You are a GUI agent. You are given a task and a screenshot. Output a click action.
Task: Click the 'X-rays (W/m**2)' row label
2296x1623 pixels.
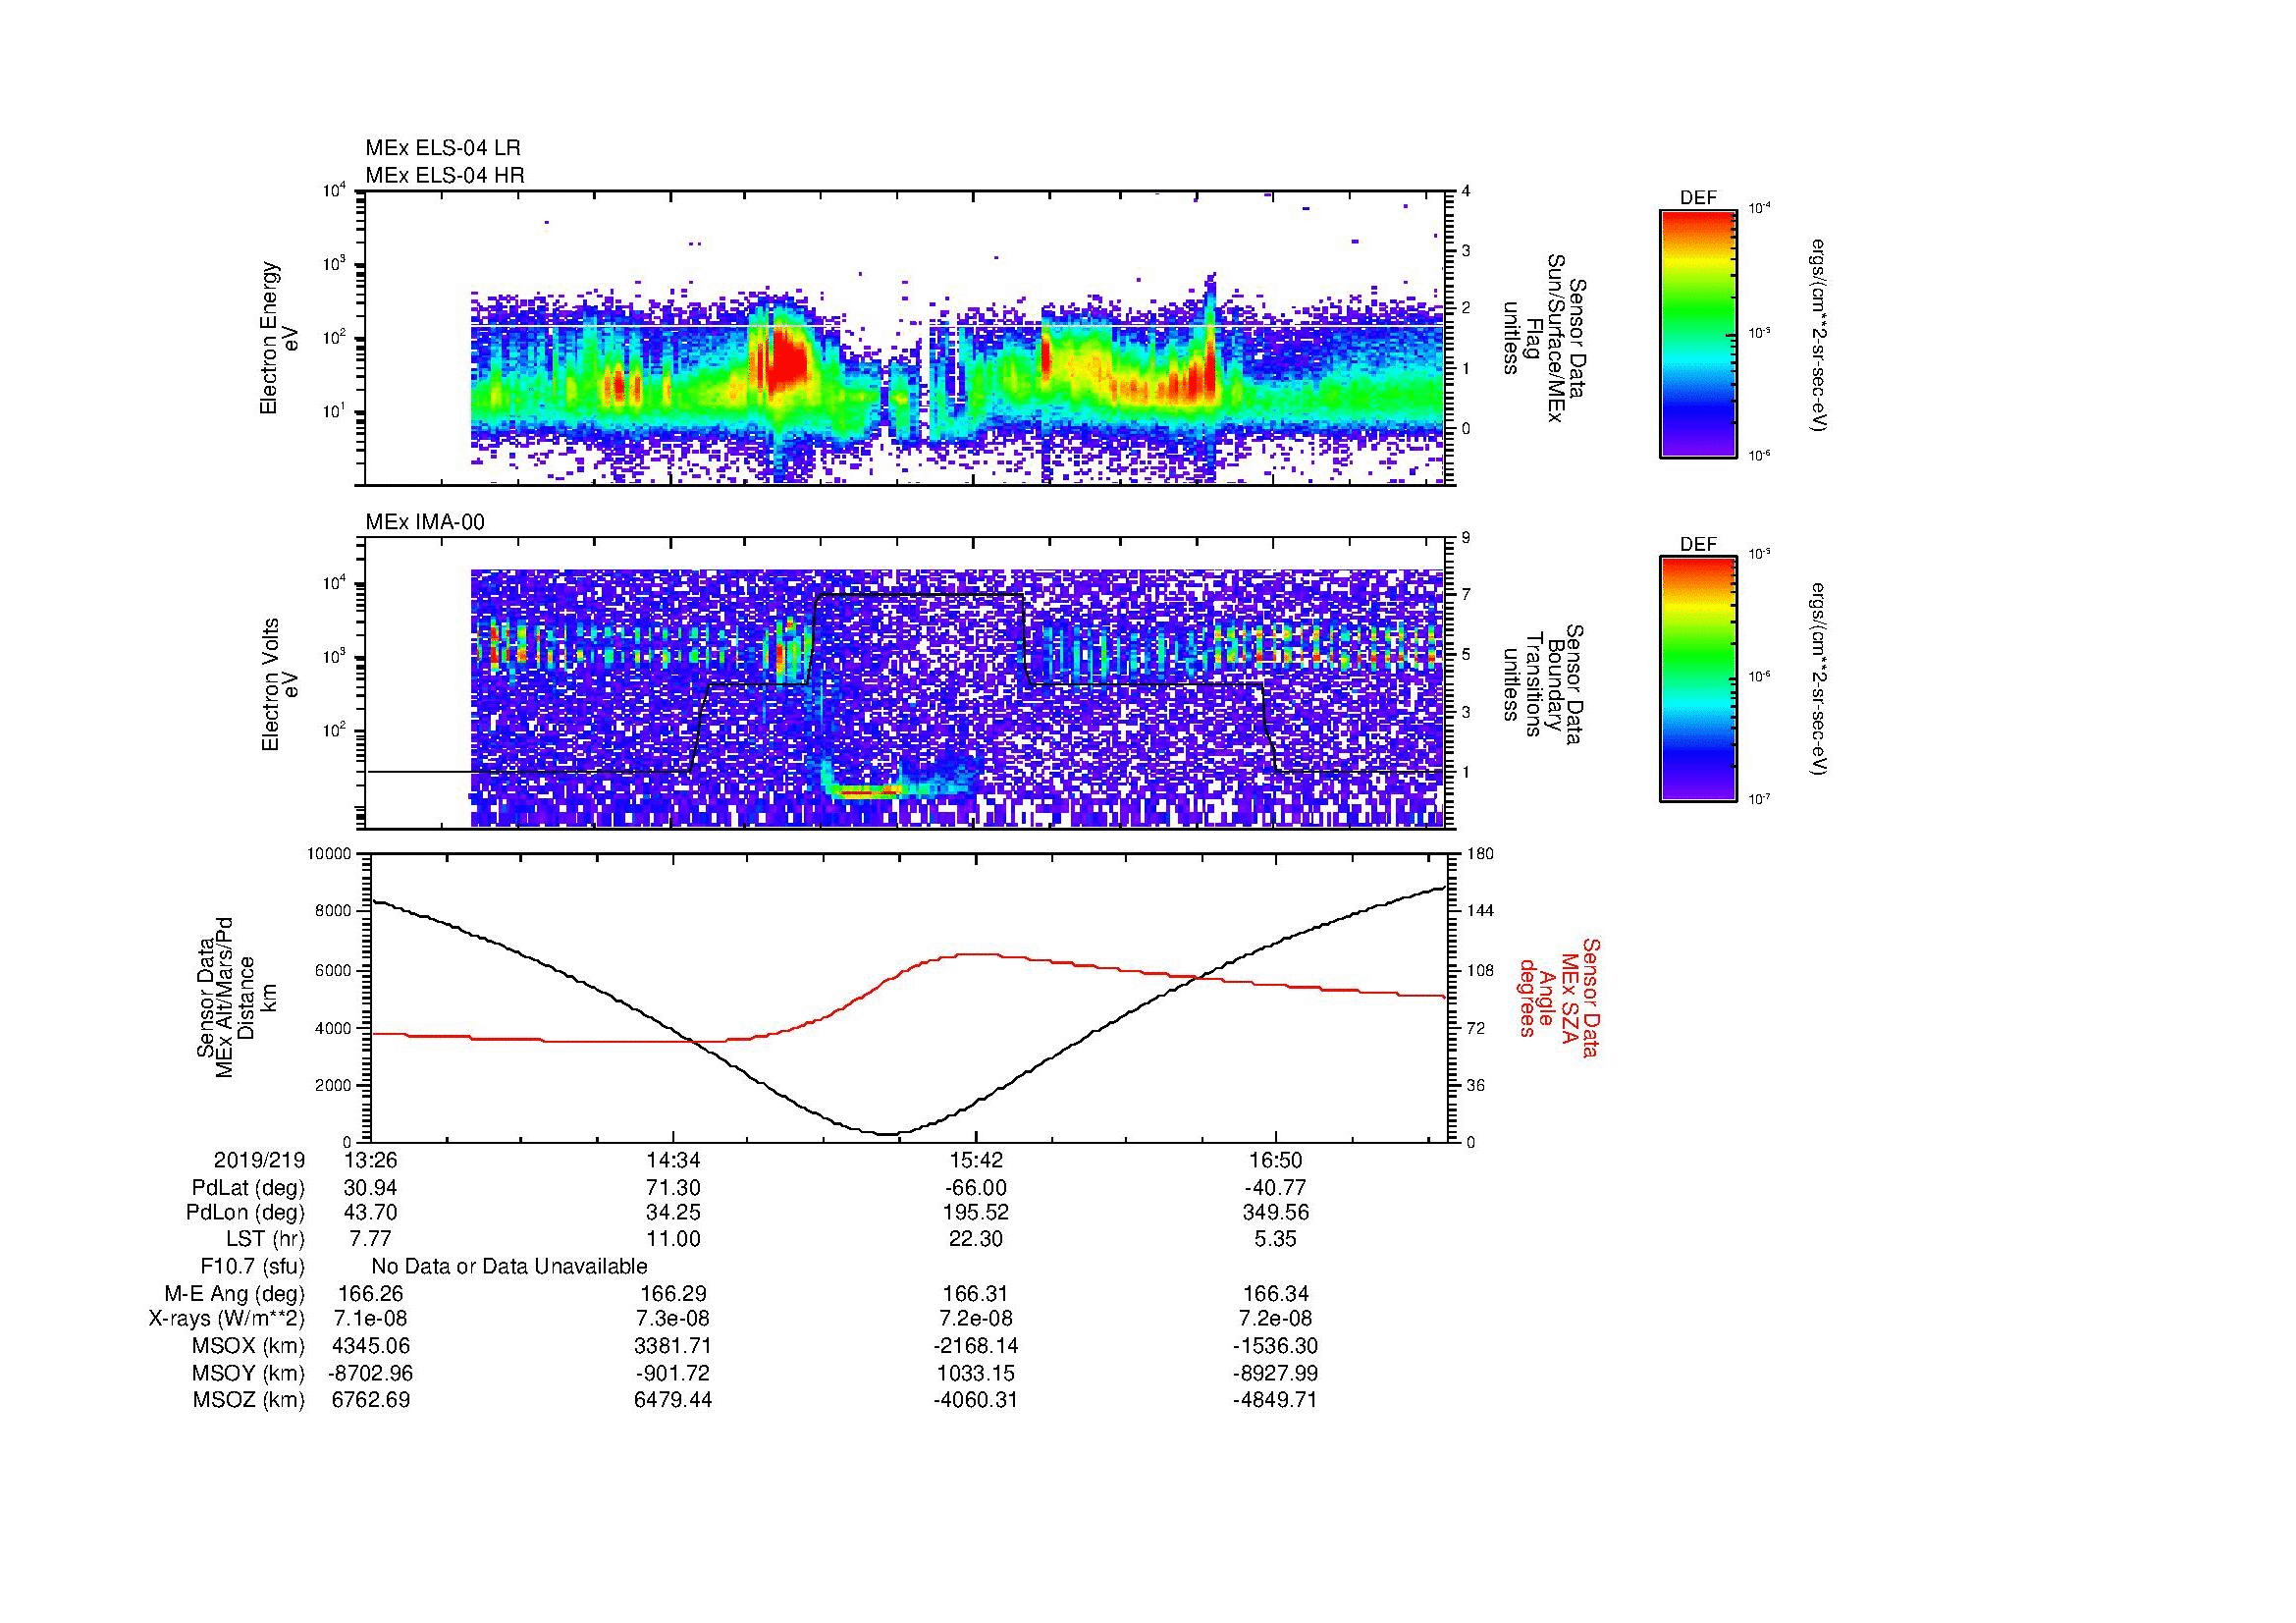pyautogui.click(x=227, y=1319)
